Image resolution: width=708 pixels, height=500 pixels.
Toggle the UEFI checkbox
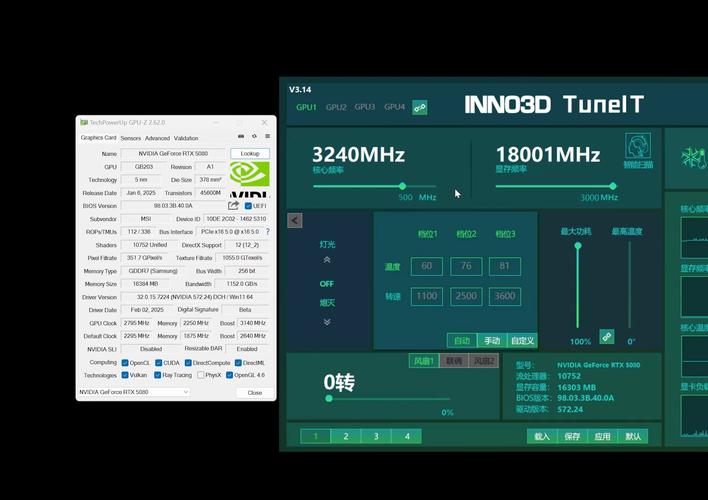248,206
